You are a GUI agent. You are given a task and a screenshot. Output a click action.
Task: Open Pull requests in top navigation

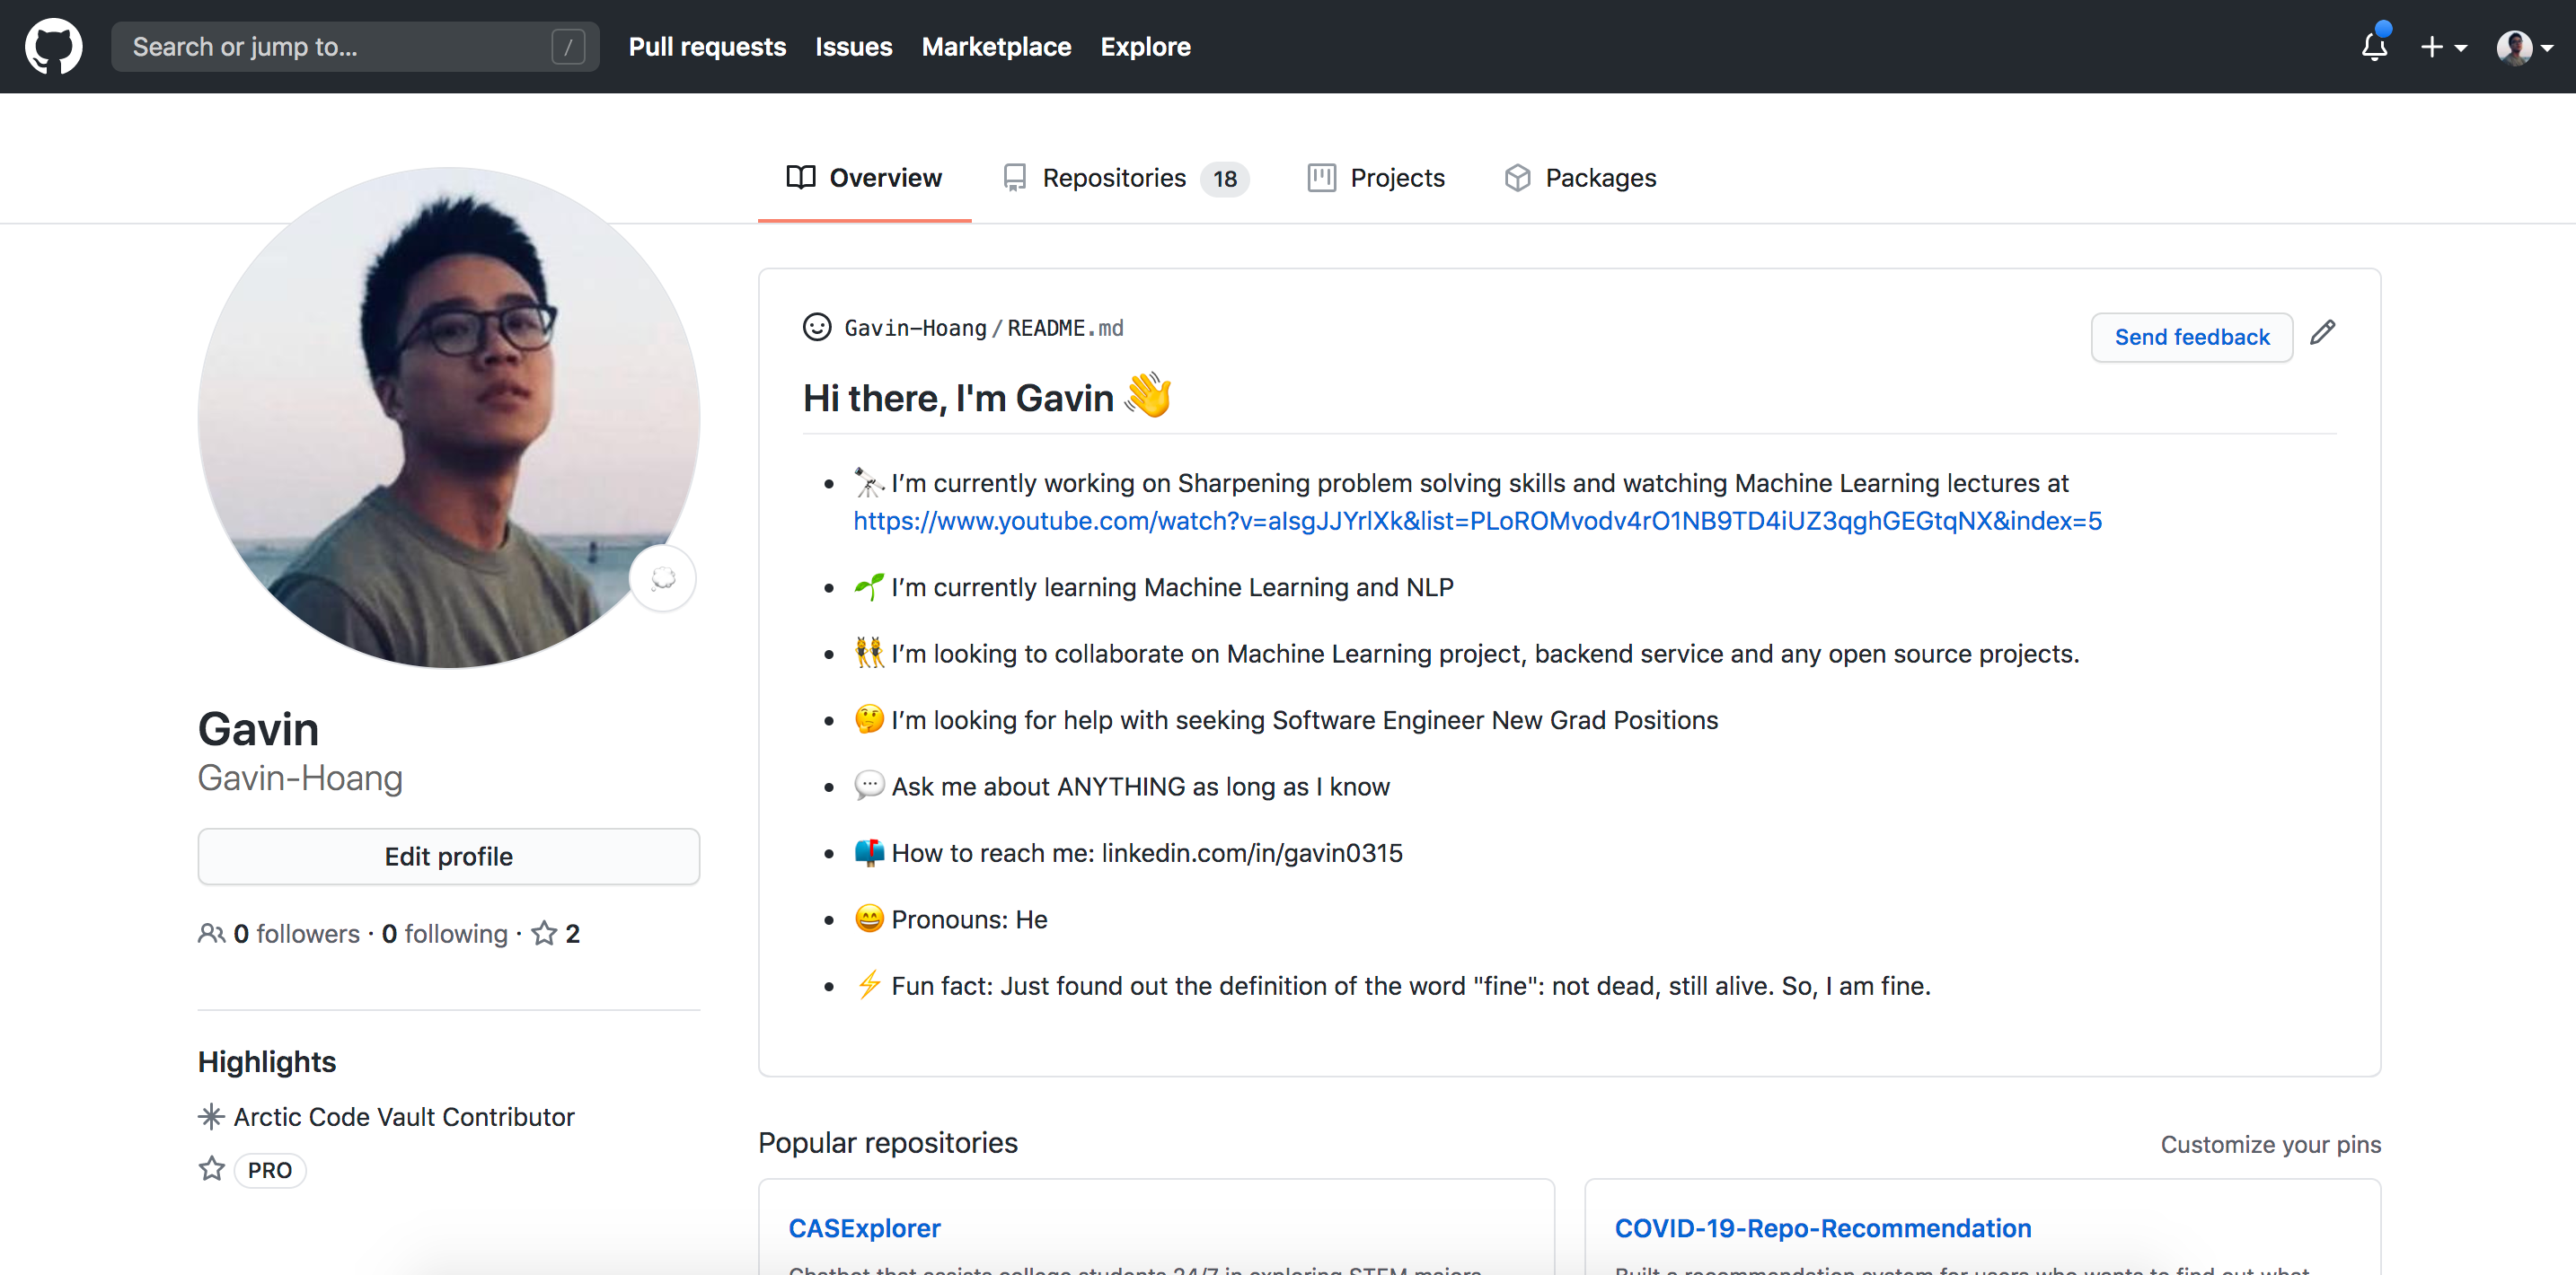click(707, 47)
